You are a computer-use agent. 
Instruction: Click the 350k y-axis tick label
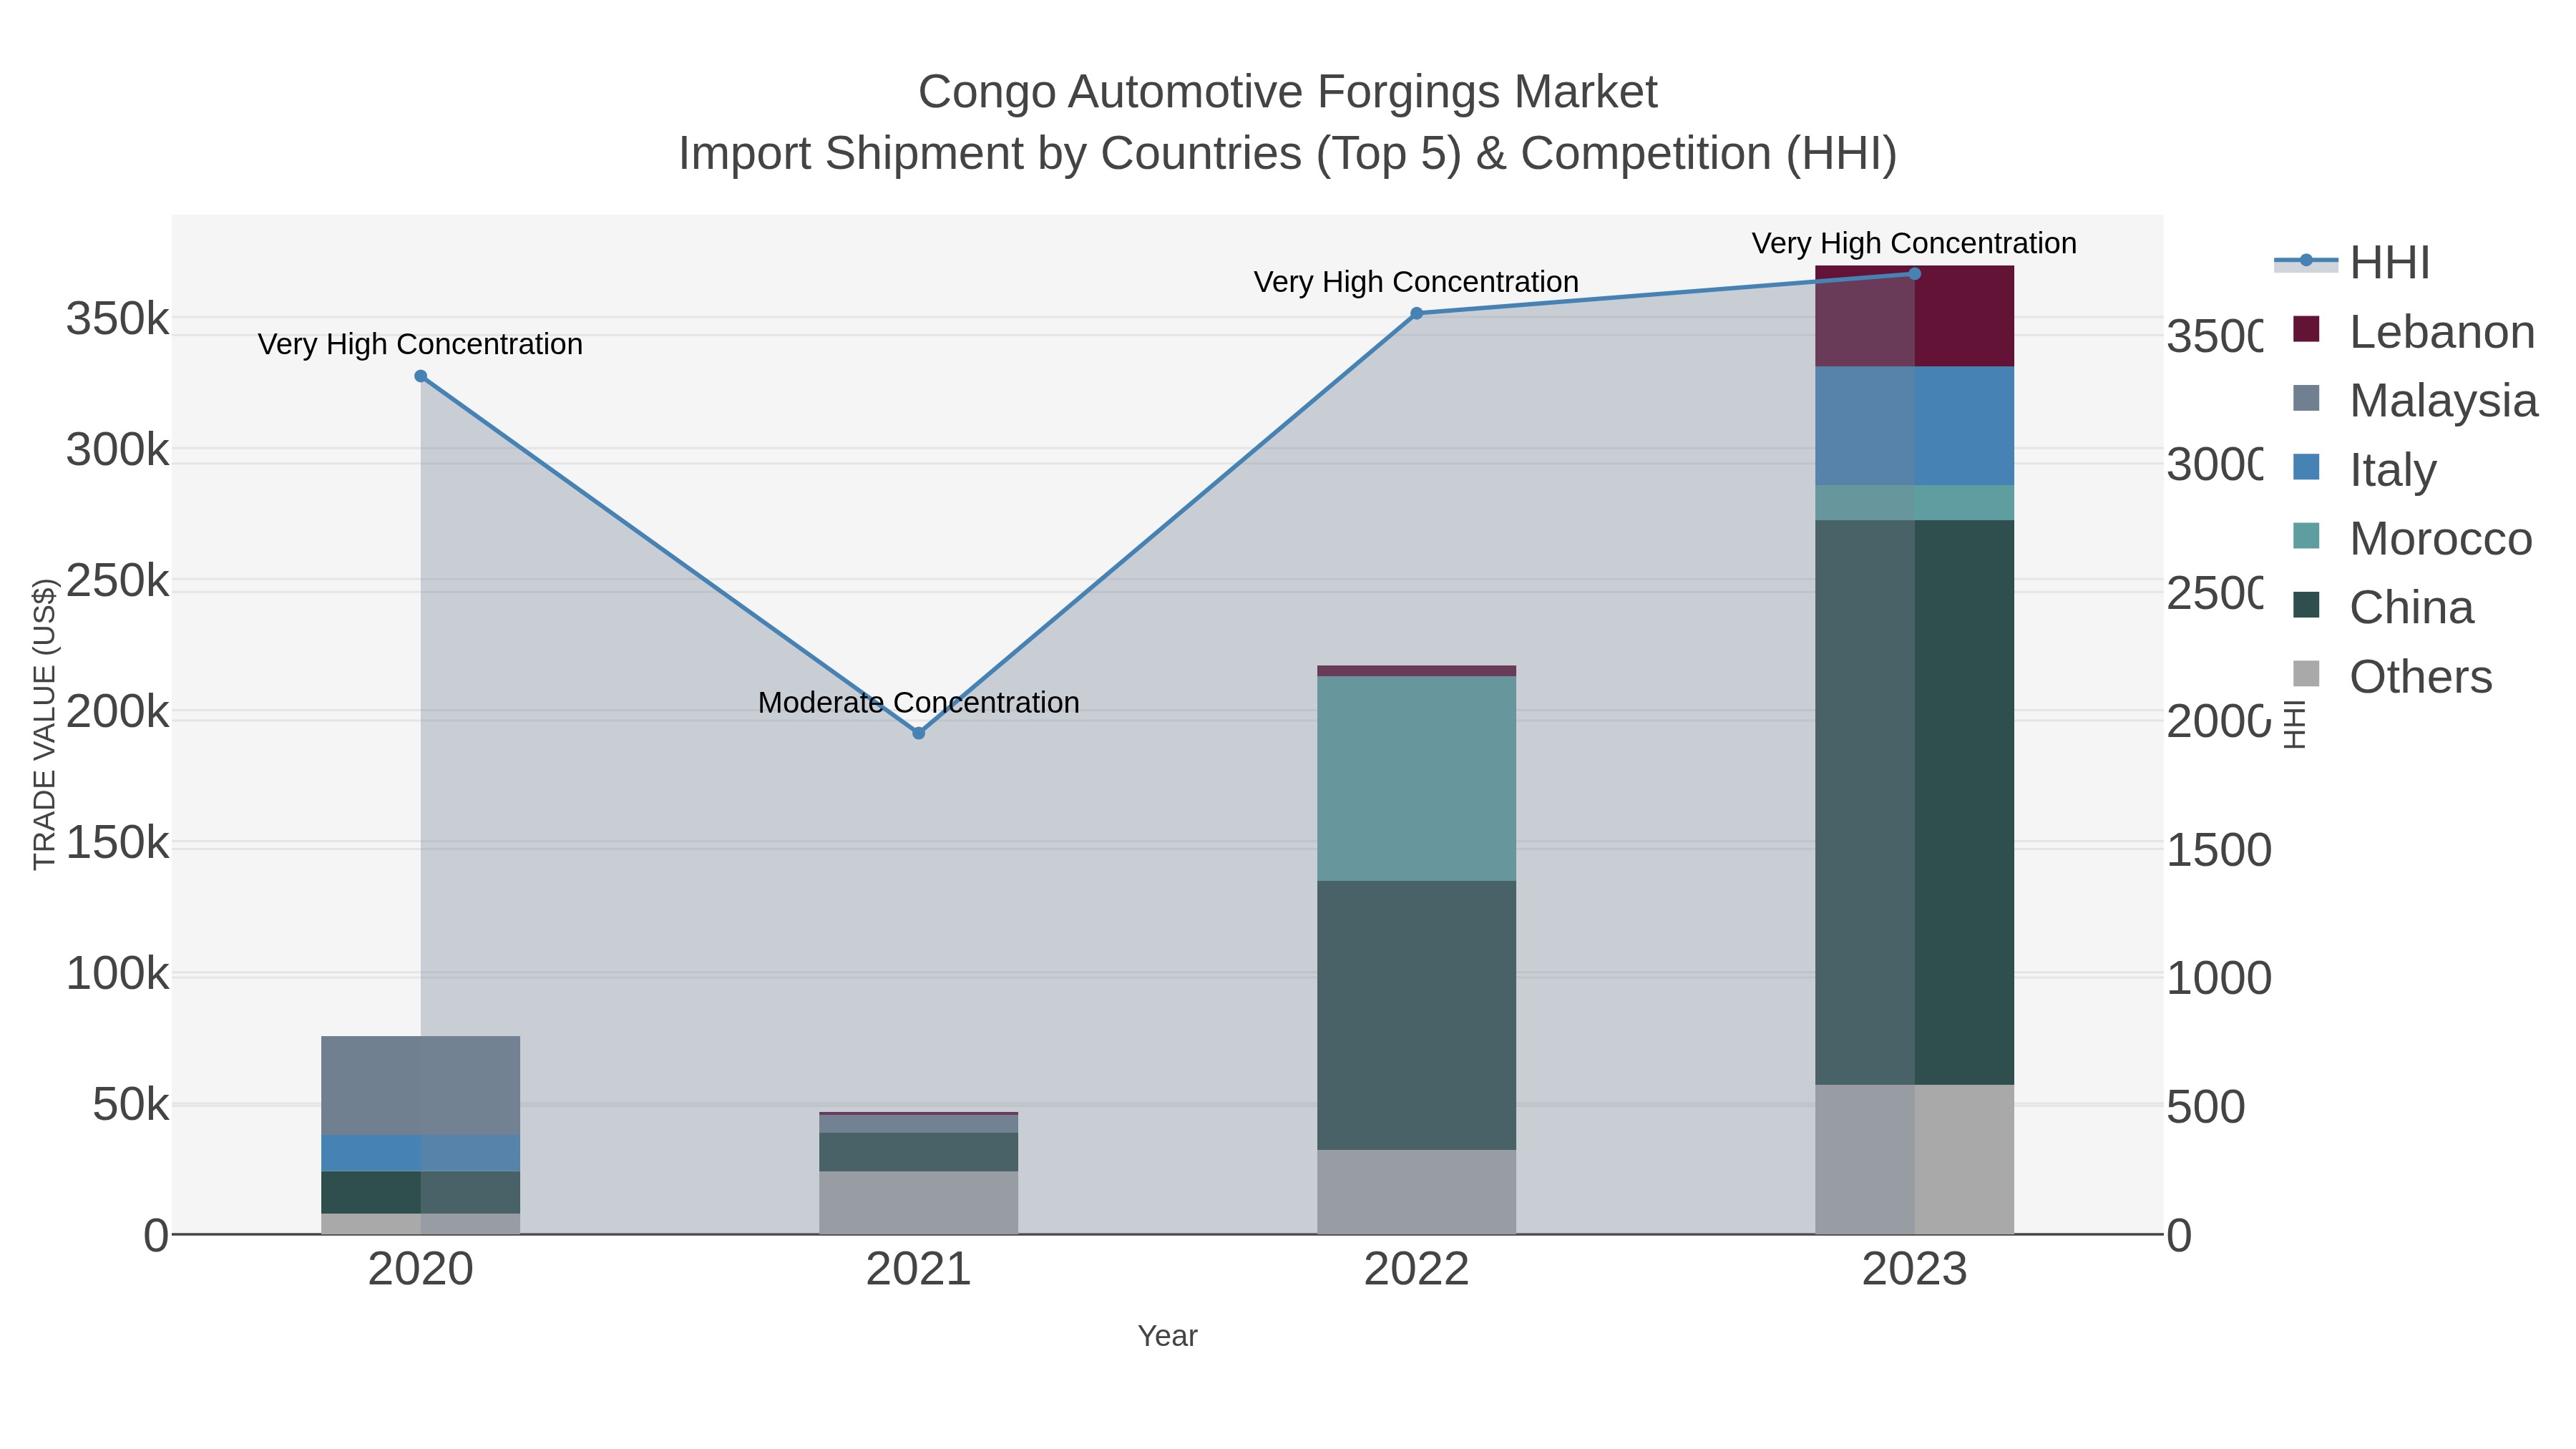[117, 319]
